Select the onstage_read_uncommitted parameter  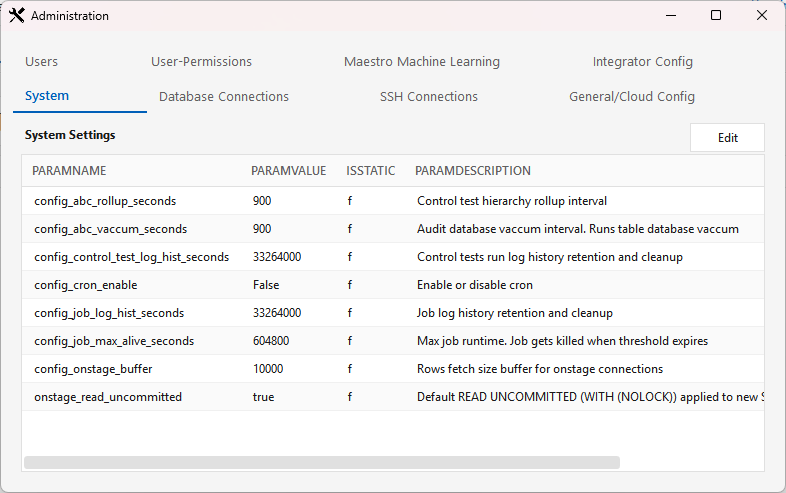point(108,397)
